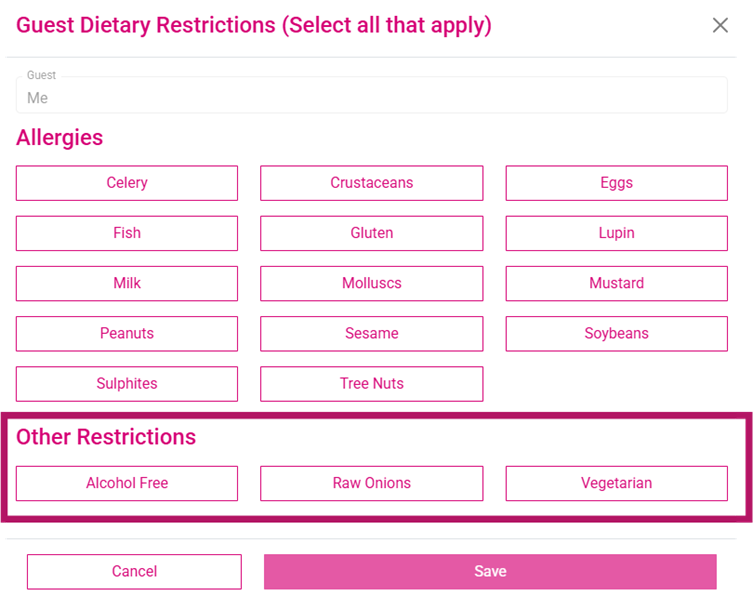The image size is (753, 596).
Task: Select the Raw Onions restriction
Action: point(372,483)
